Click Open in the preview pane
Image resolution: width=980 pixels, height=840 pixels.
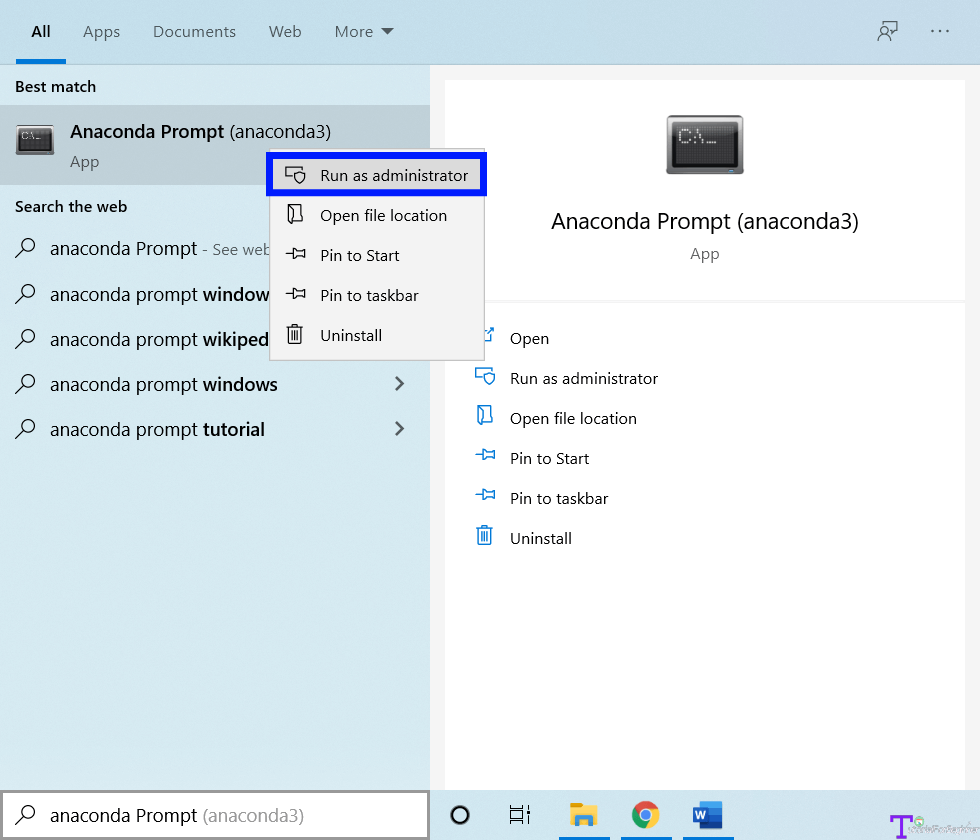pos(529,338)
